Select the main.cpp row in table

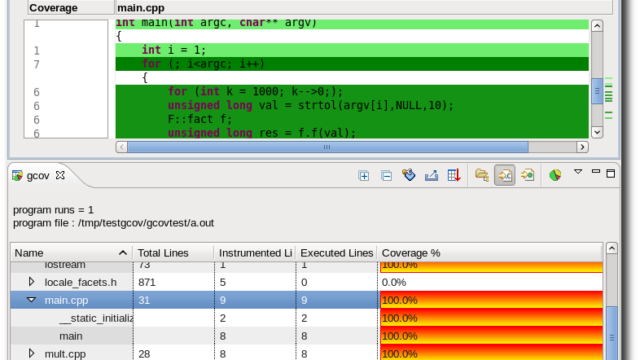point(307,300)
